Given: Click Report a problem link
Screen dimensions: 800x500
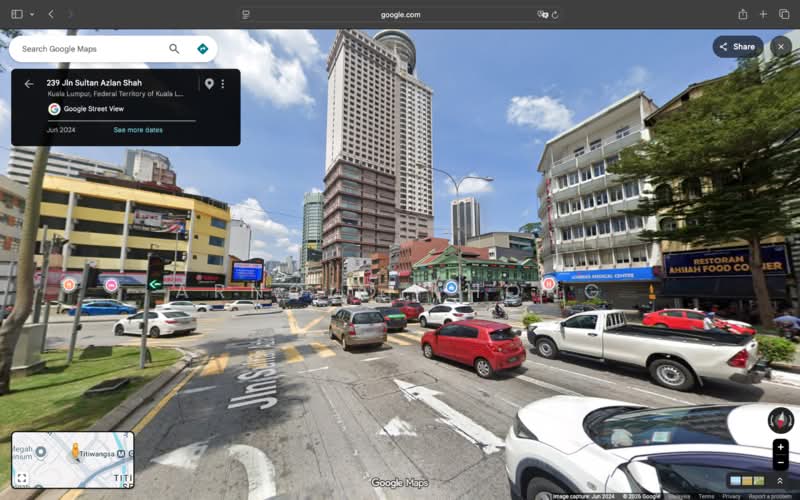Looking at the screenshot, I should (x=771, y=496).
